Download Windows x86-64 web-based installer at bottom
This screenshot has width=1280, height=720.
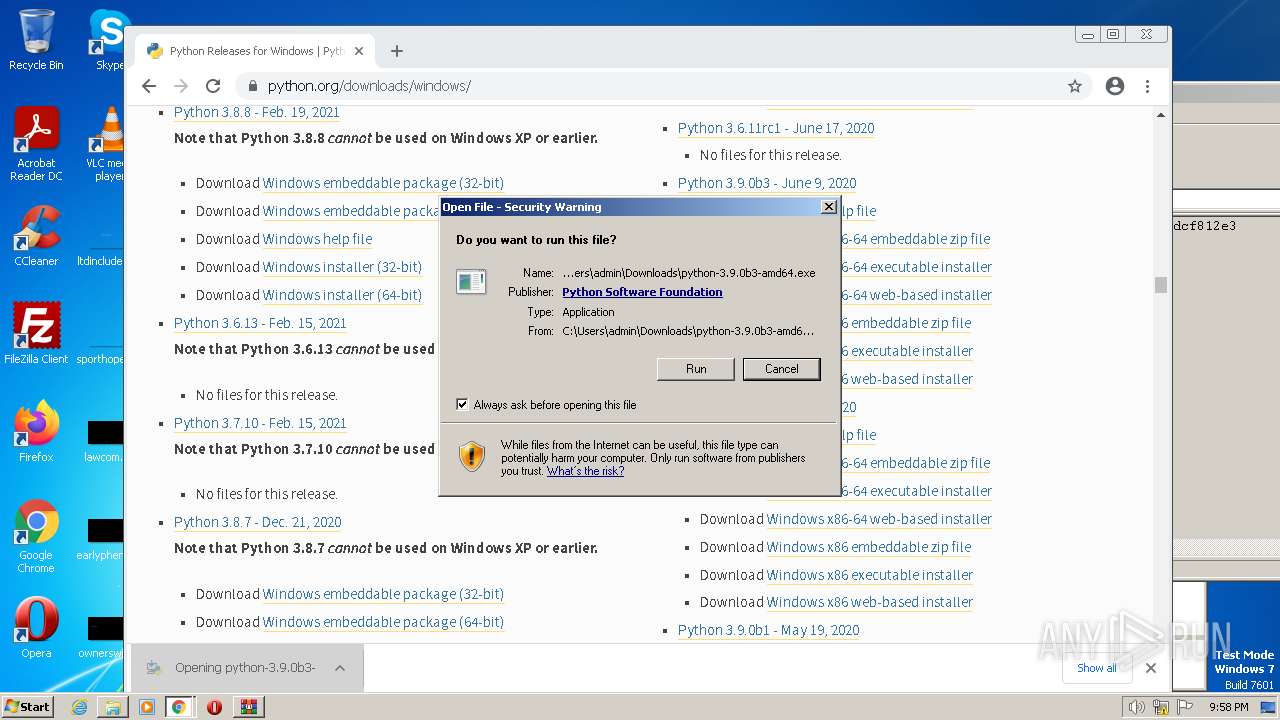click(x=879, y=519)
